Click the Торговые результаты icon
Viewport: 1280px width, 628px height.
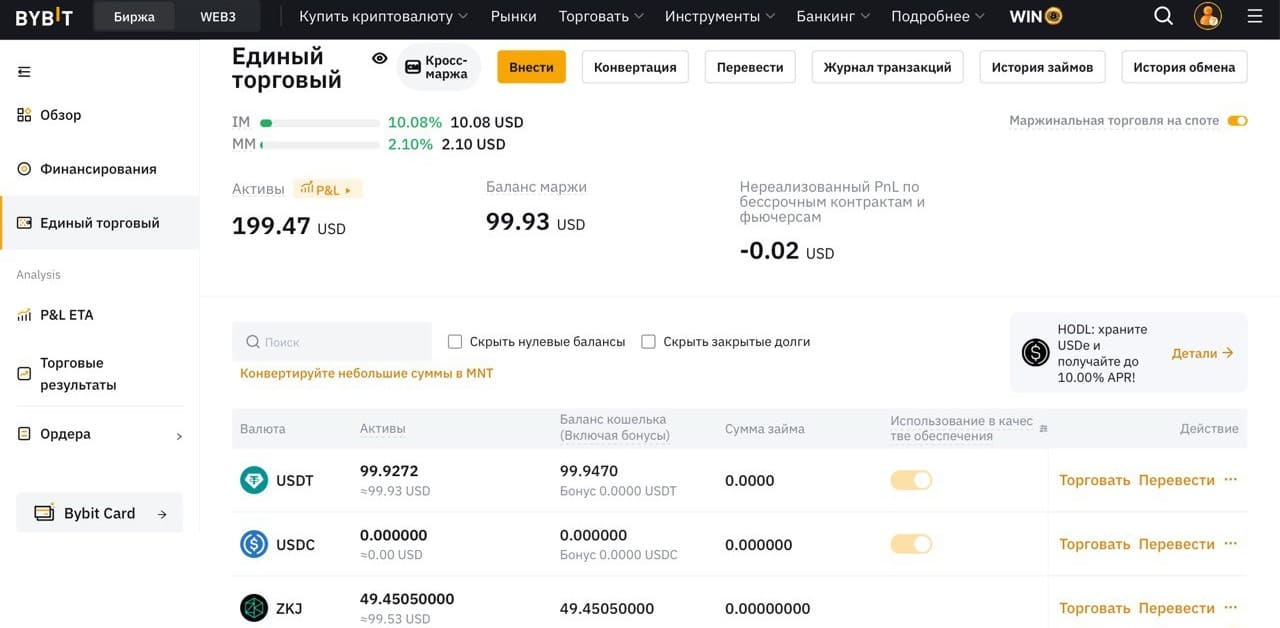point(24,374)
